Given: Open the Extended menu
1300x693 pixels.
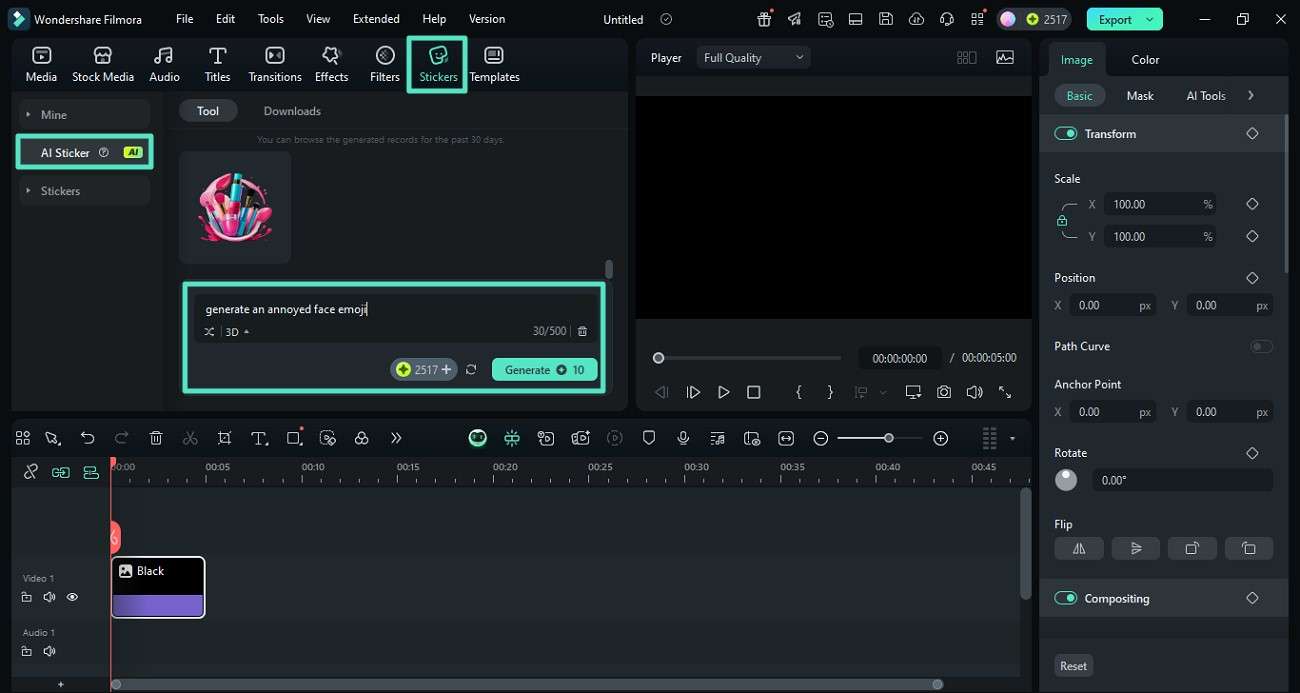Looking at the screenshot, I should click(376, 19).
